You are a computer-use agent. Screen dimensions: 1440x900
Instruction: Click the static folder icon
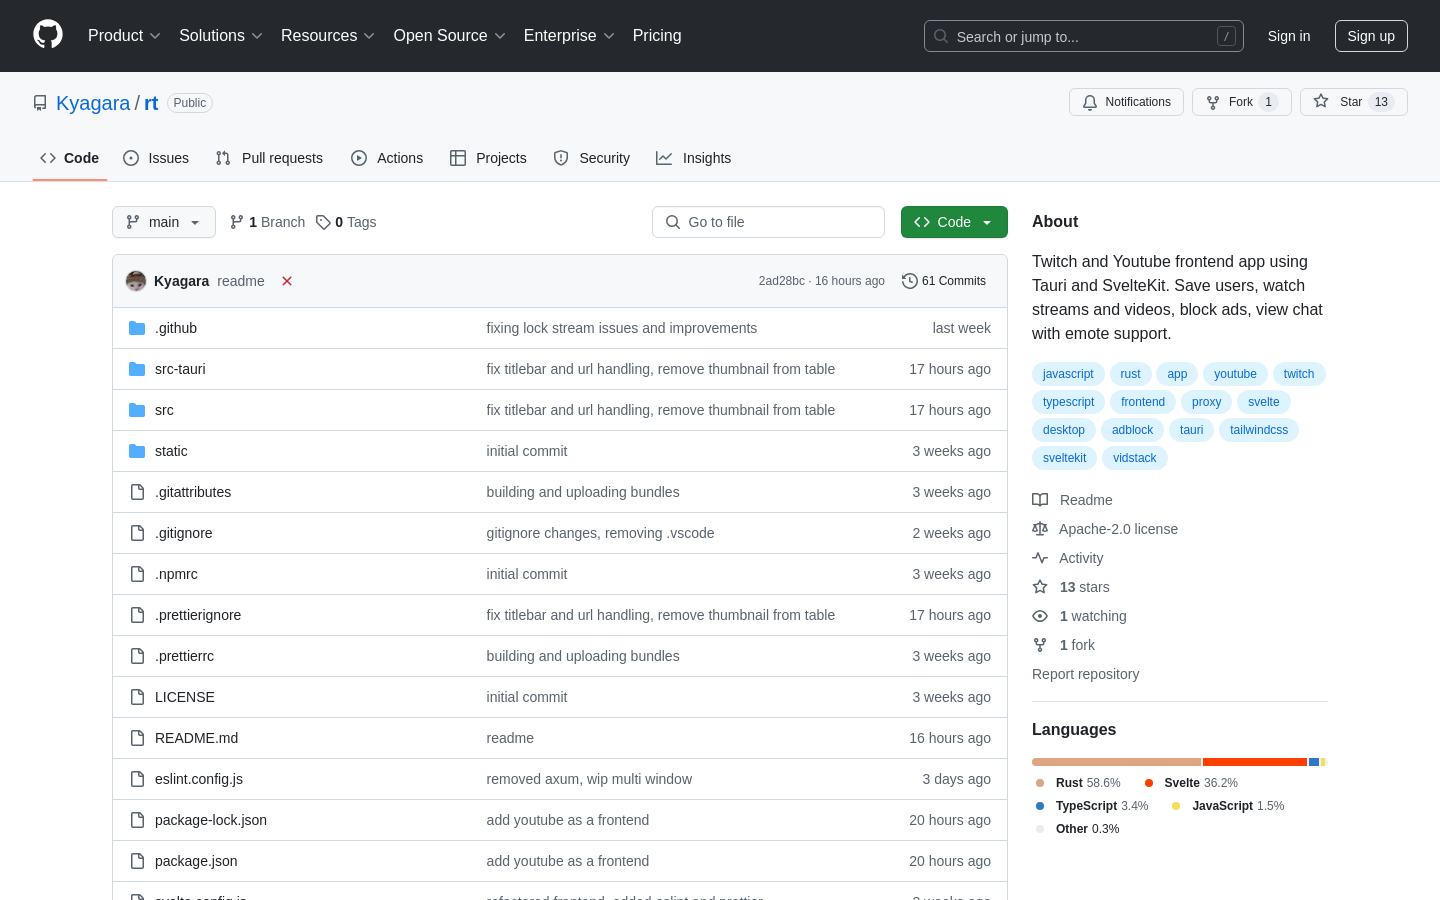137,451
